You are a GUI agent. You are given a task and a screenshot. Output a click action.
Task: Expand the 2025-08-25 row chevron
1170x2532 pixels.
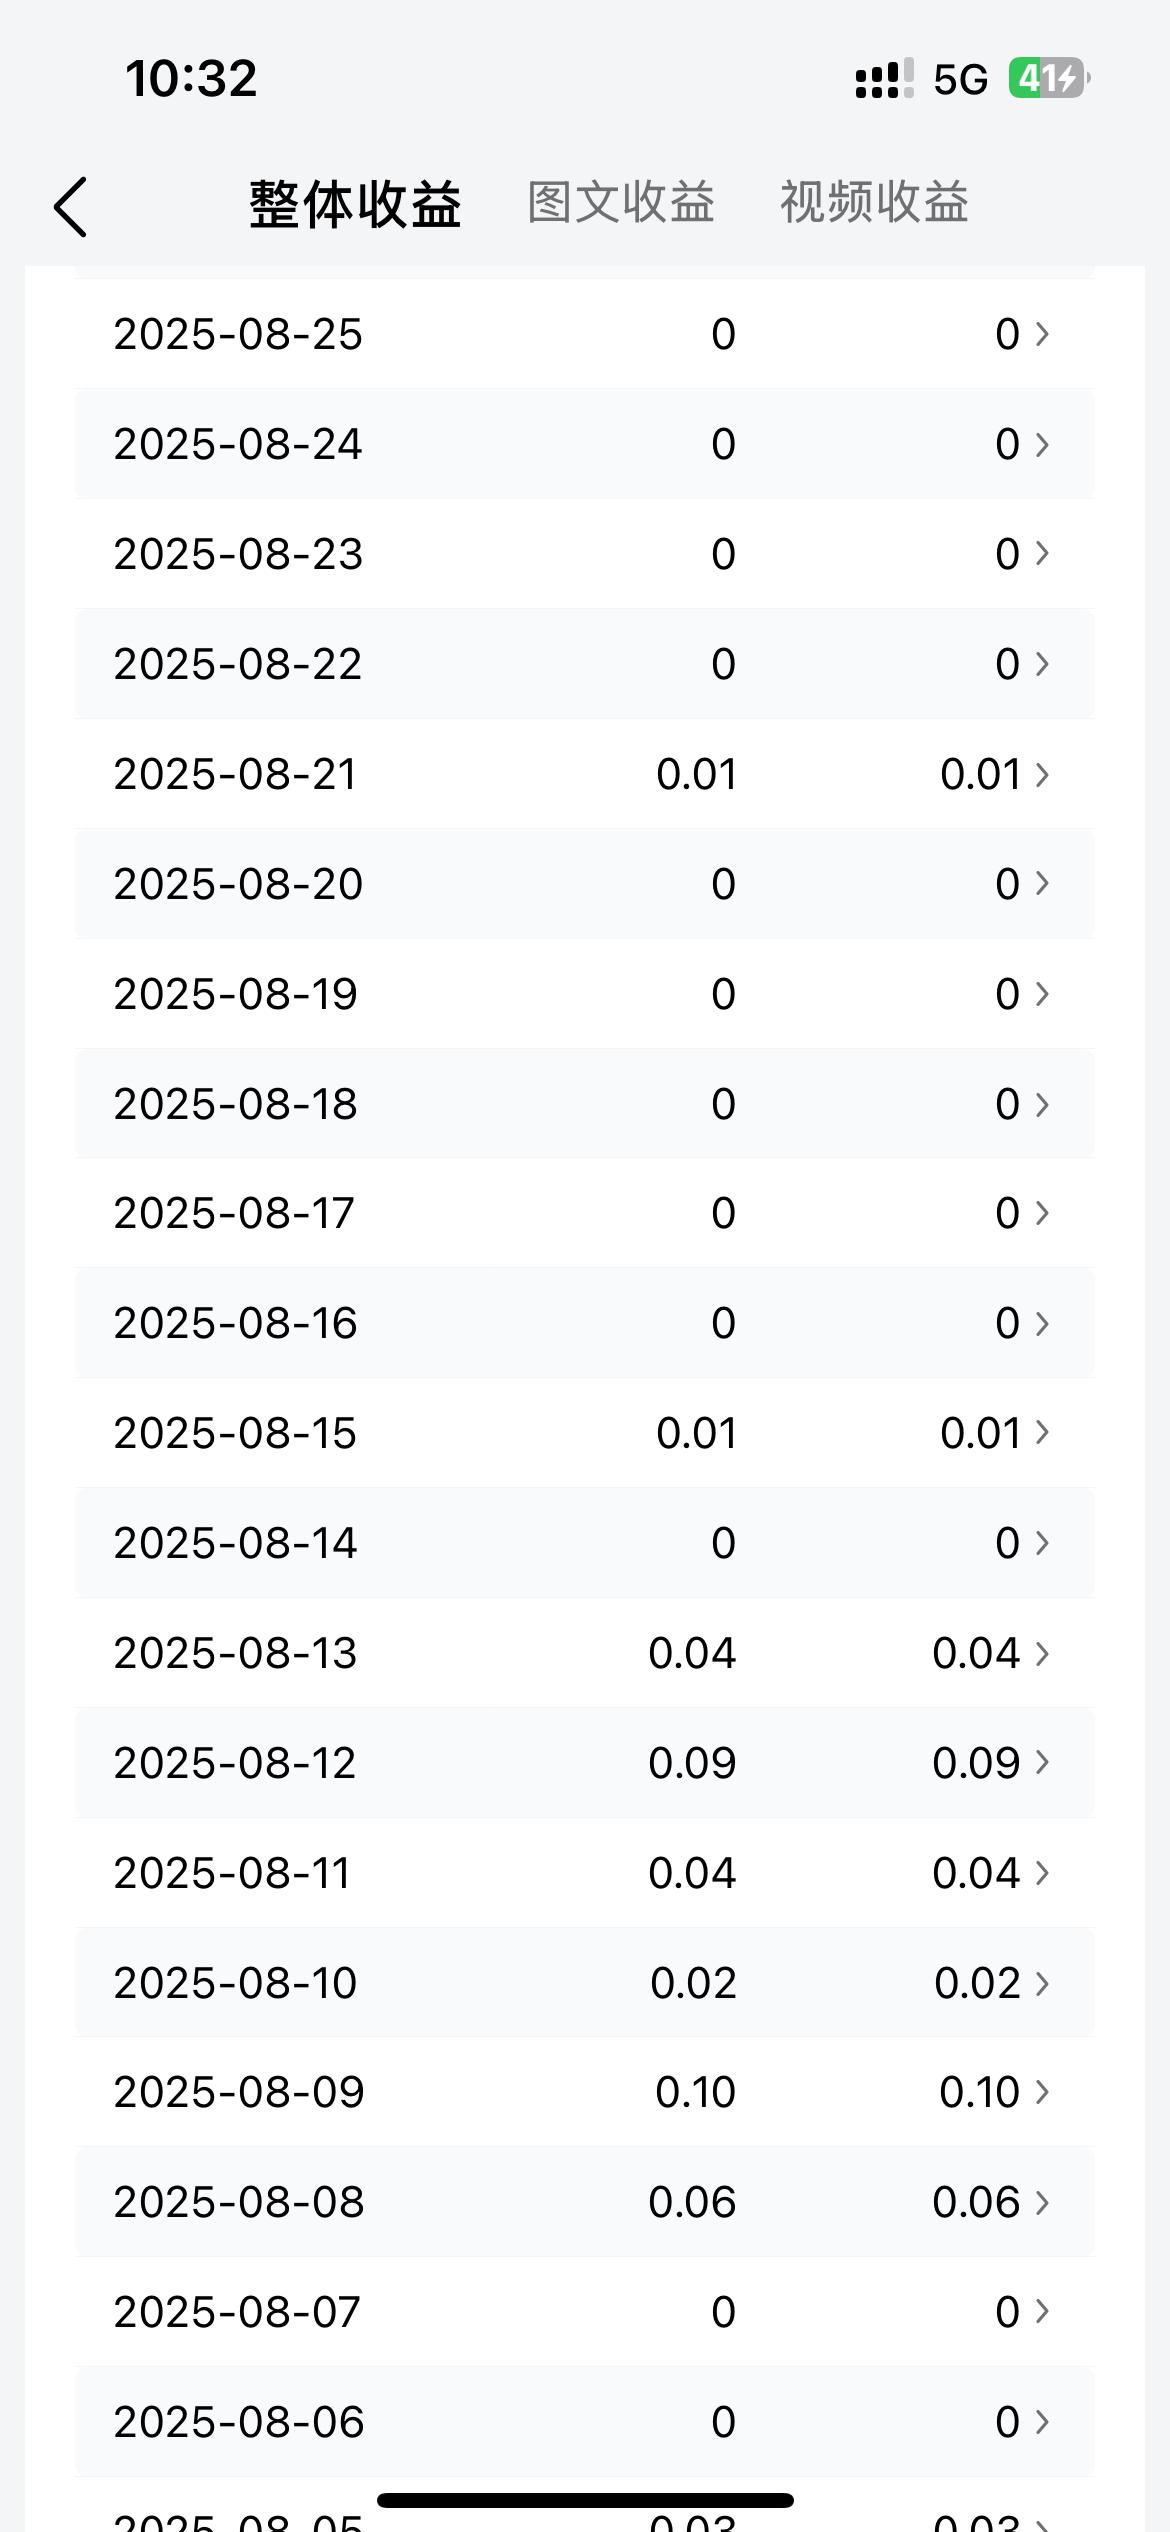(1042, 334)
